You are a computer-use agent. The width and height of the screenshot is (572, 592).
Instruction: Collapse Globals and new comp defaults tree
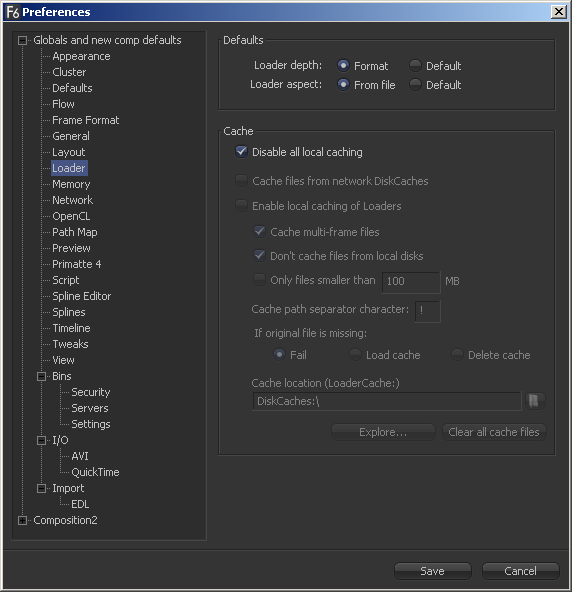pyautogui.click(x=23, y=40)
